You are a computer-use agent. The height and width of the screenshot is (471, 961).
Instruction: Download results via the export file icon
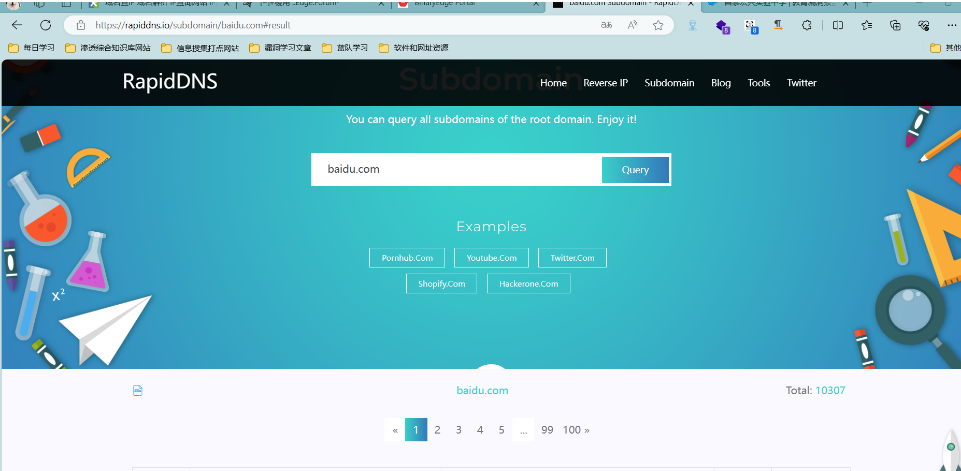click(x=138, y=391)
